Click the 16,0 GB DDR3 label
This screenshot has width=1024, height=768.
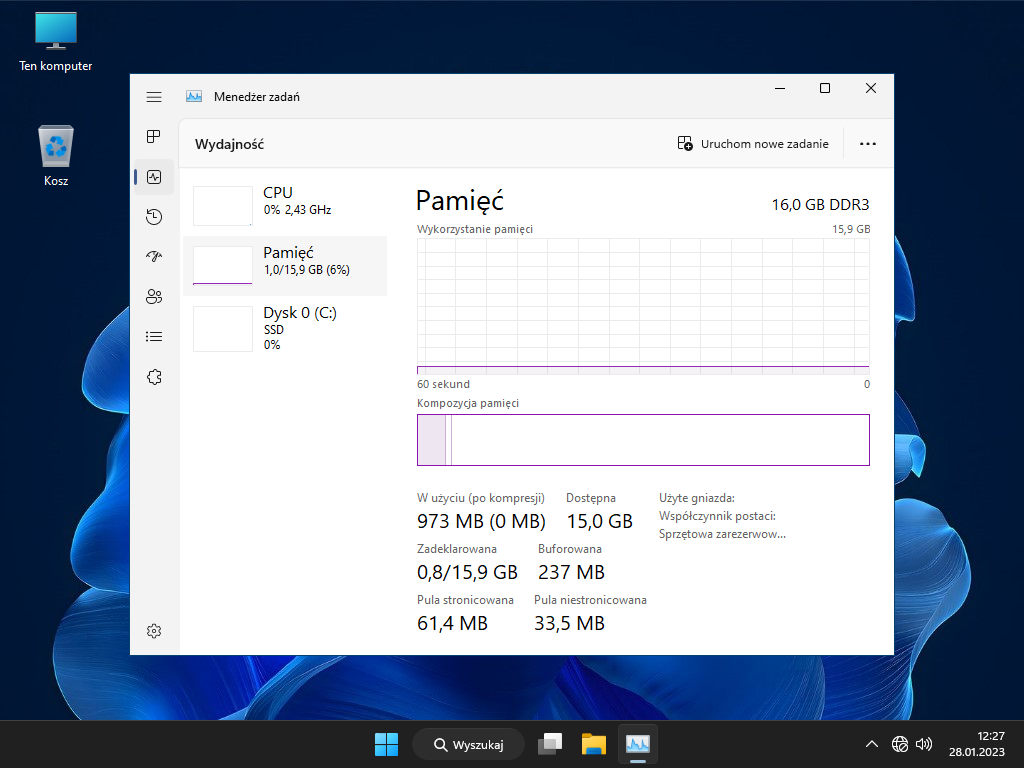tap(820, 204)
